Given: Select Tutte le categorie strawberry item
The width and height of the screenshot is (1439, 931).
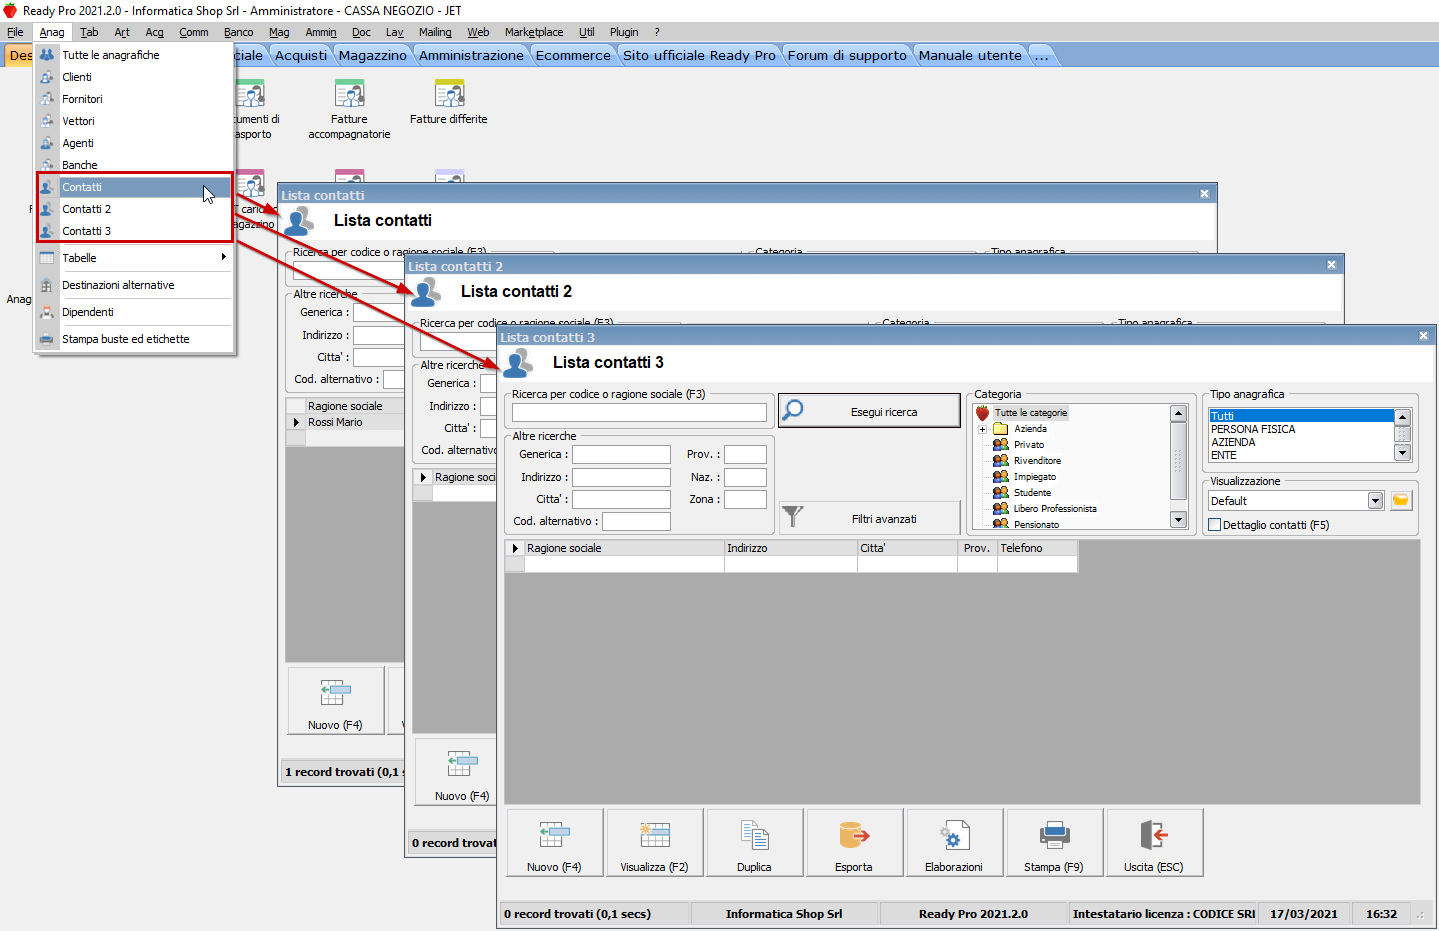Looking at the screenshot, I should (x=1022, y=413).
